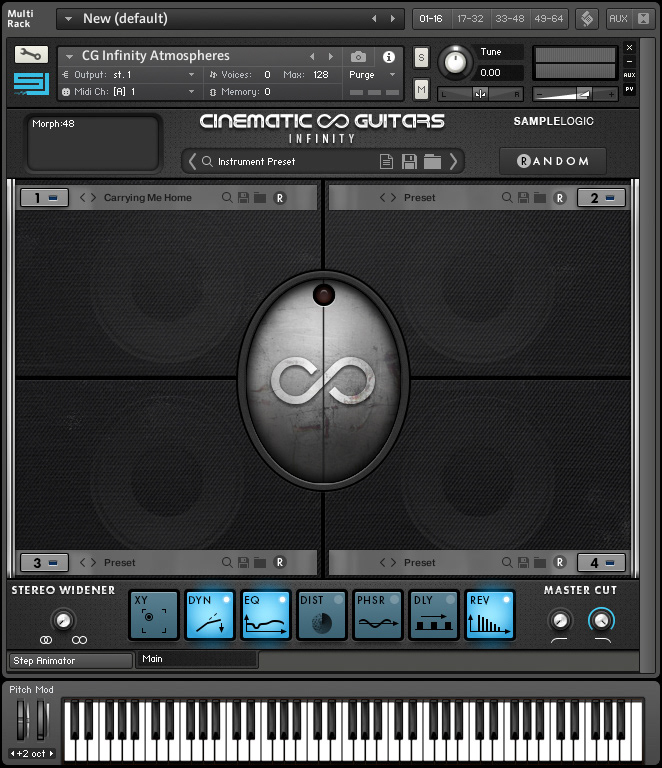
Task: Switch to rack page 01-16
Action: (x=431, y=19)
